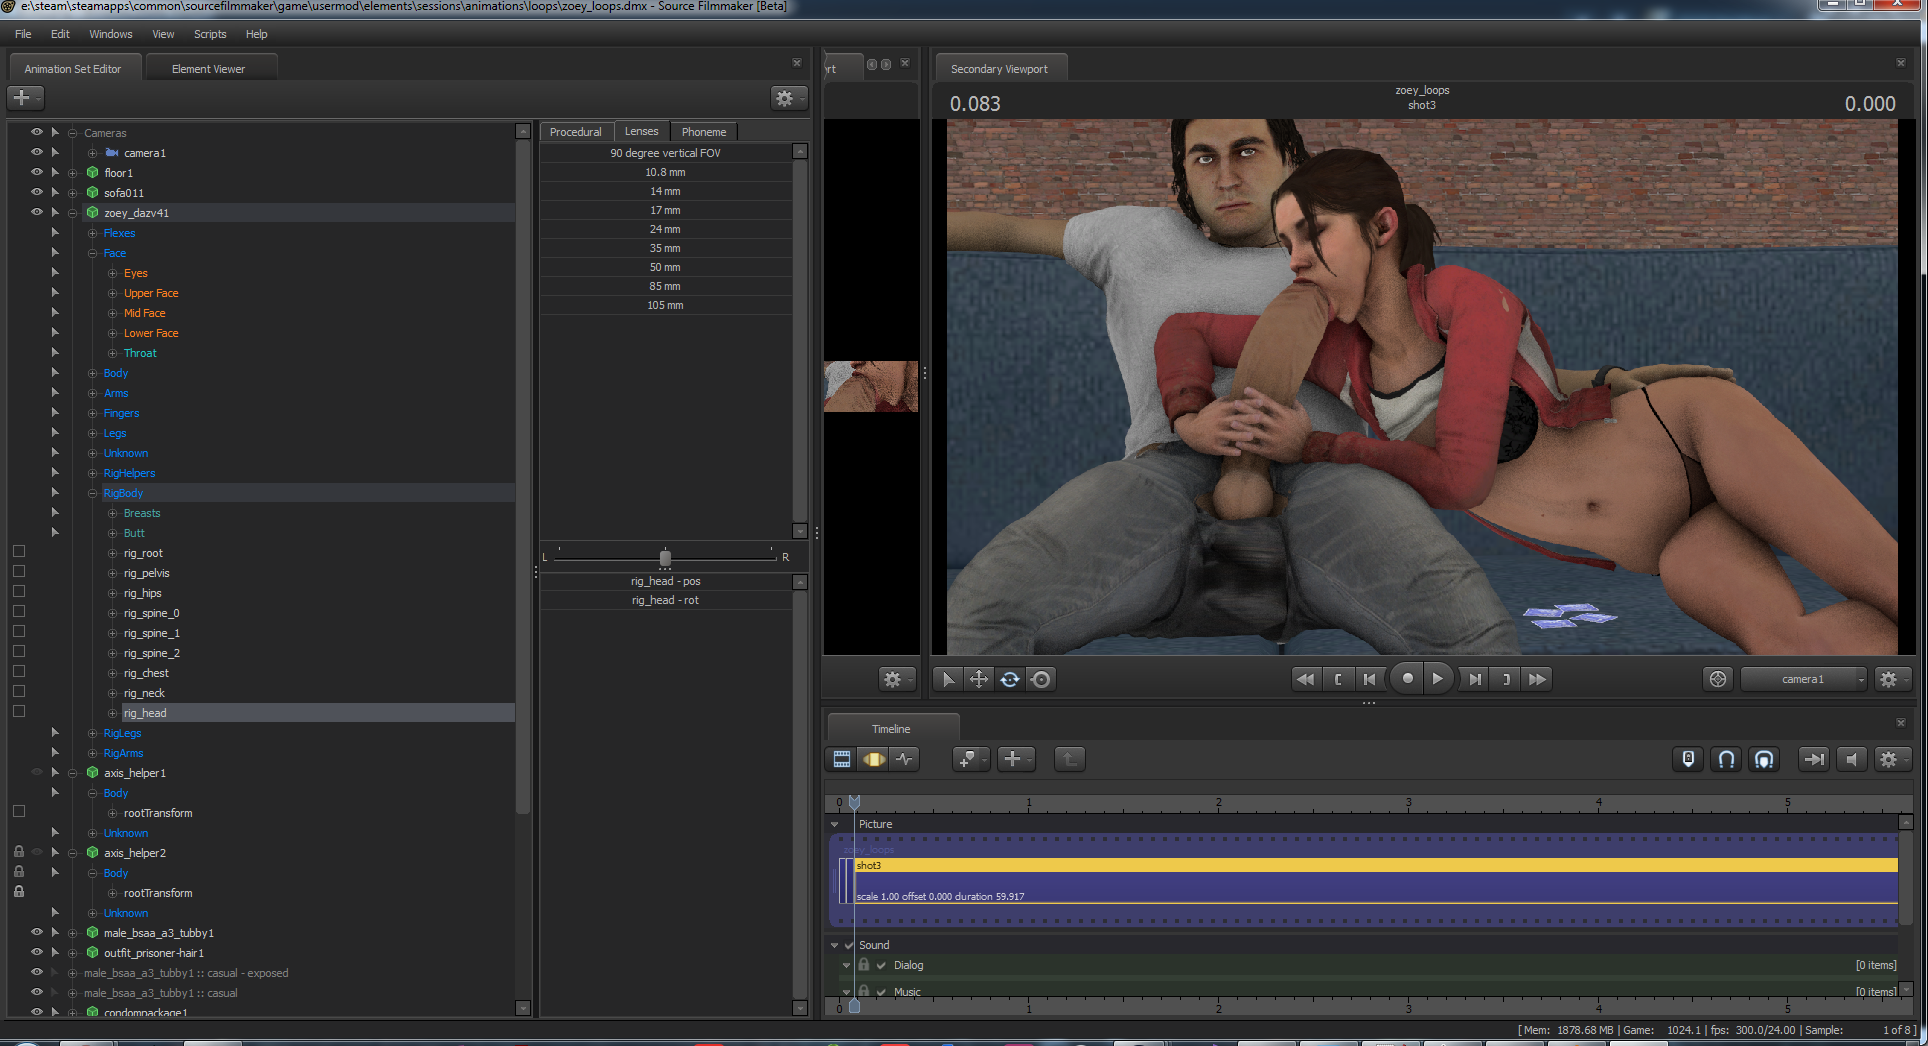The width and height of the screenshot is (1928, 1046).
Task: Open the Timeline gear settings
Action: point(1892,759)
